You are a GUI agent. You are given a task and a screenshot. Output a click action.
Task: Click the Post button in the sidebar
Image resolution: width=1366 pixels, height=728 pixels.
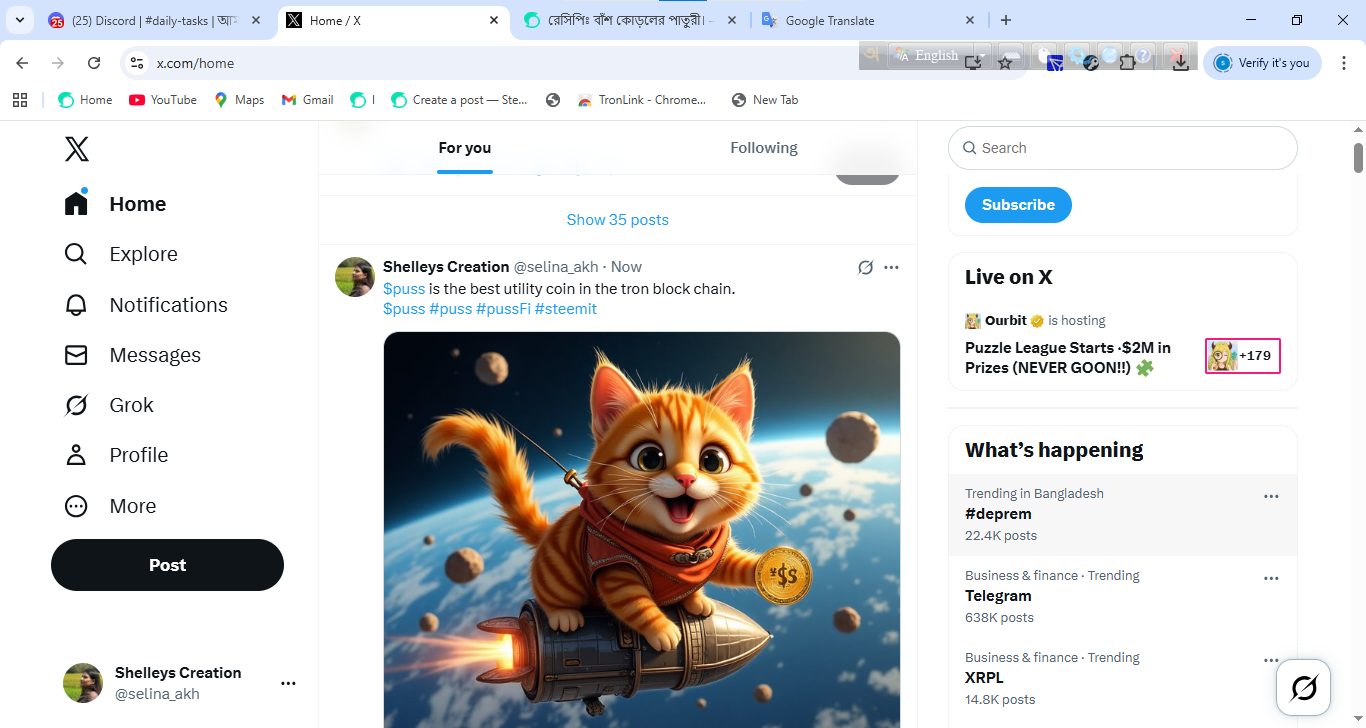167,565
